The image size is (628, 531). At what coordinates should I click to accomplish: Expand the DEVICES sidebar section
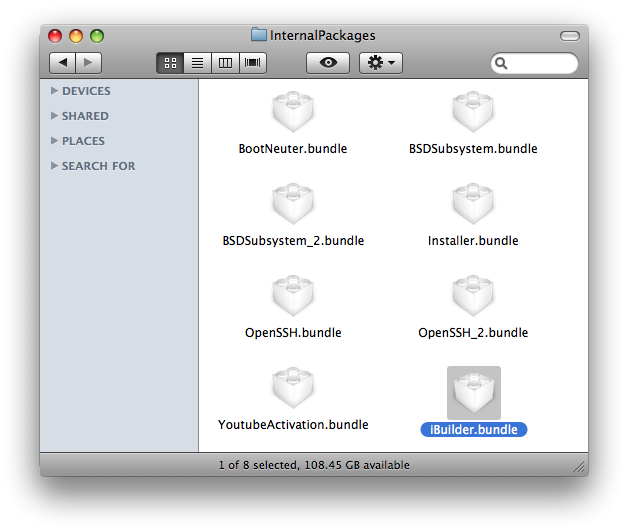pyautogui.click(x=54, y=91)
